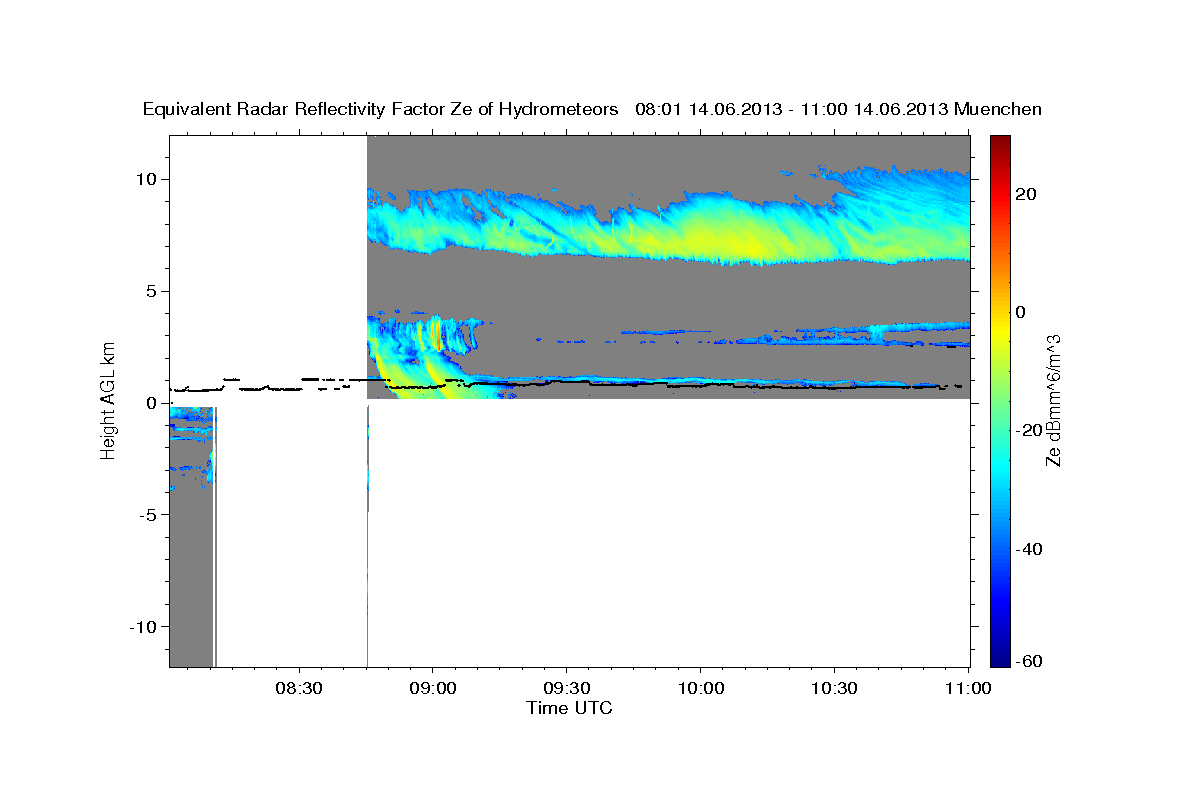Click the '08:30' time tick label
This screenshot has height=800, width=1200.
click(x=299, y=690)
